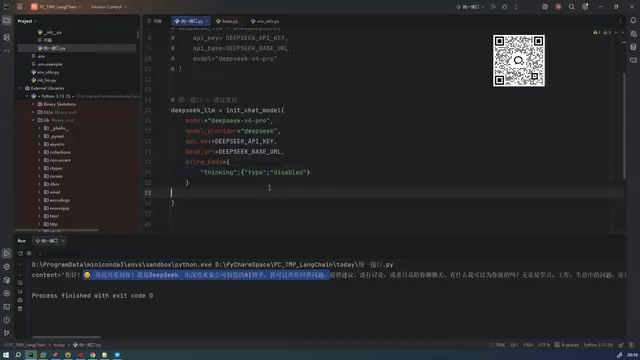Open Run panel toolbar more options
Image resolution: width=640 pixels, height=360 pixels.
(x=40, y=253)
